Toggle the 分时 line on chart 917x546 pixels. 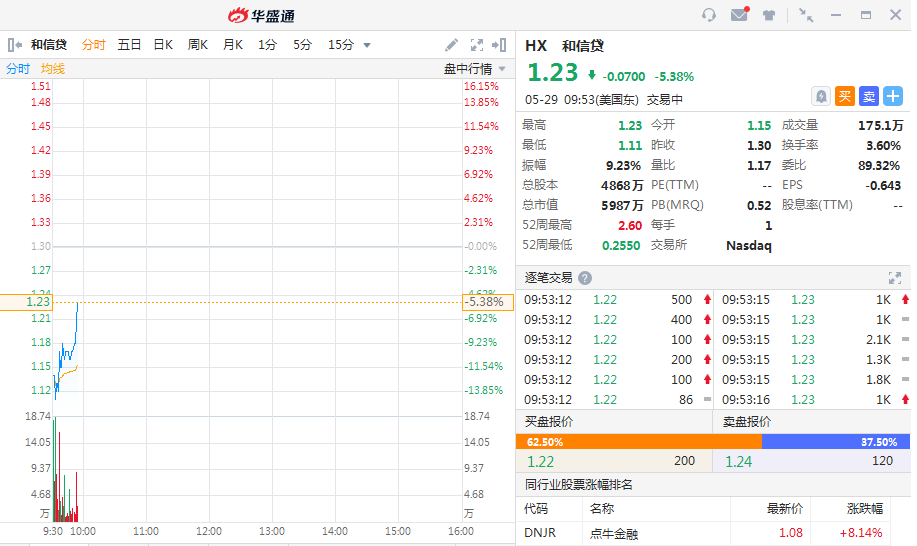click(x=18, y=69)
